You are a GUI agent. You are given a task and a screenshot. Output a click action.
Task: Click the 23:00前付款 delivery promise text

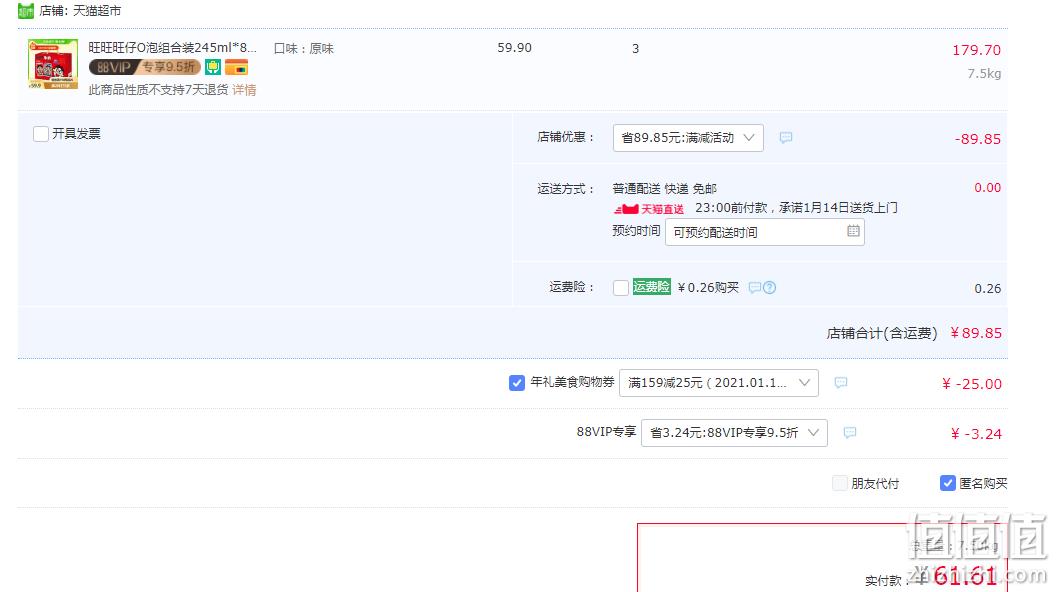[796, 208]
